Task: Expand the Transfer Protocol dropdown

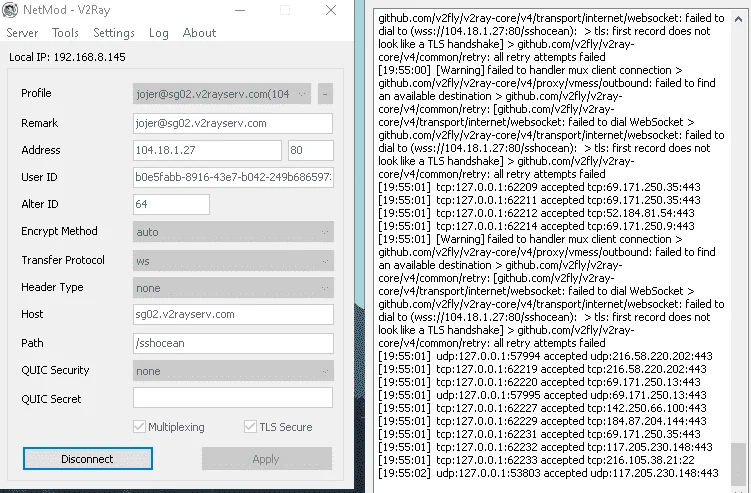Action: click(x=233, y=261)
